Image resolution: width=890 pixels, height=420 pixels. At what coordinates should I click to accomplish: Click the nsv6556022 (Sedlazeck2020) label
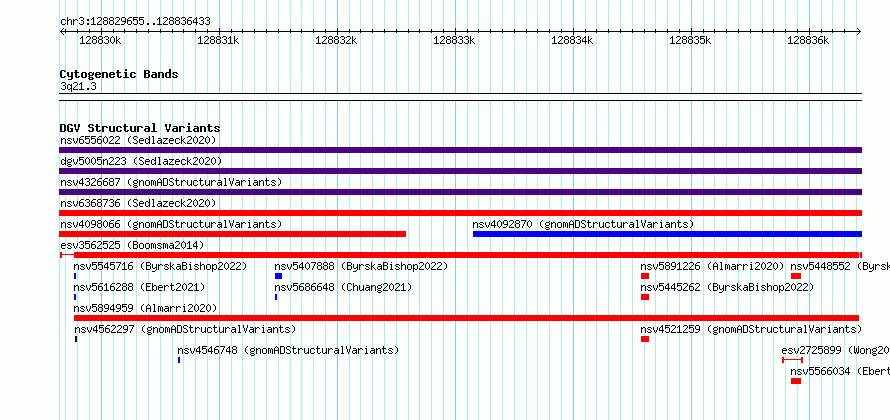pos(138,140)
